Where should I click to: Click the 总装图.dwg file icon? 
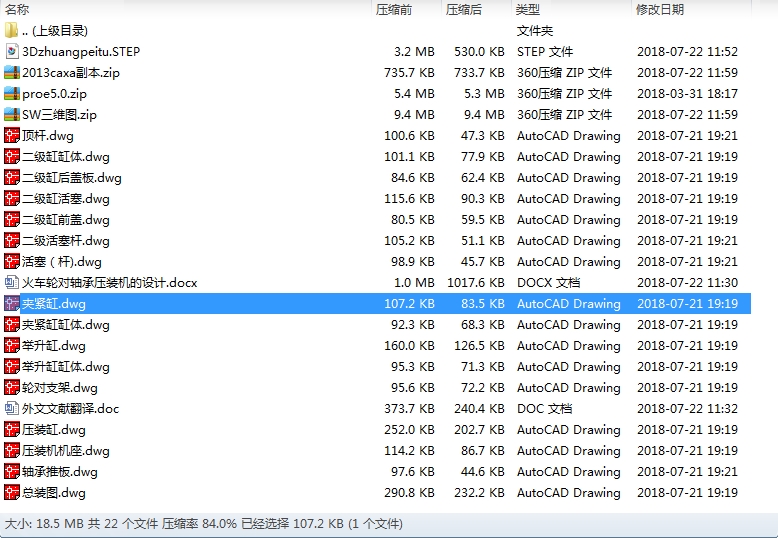(11, 492)
